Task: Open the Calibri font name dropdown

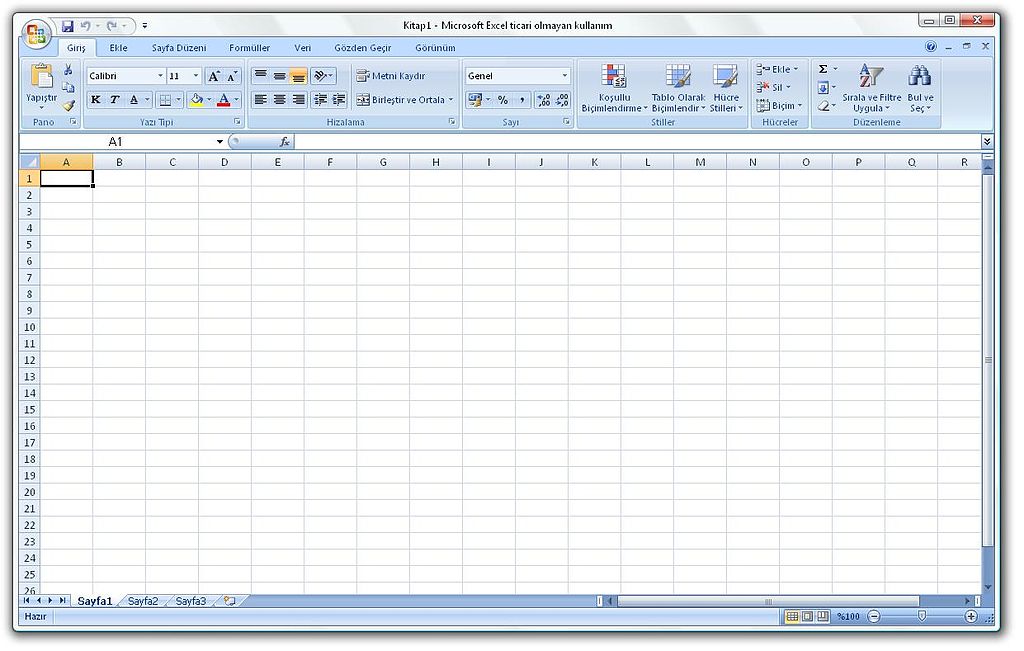Action: pos(161,76)
